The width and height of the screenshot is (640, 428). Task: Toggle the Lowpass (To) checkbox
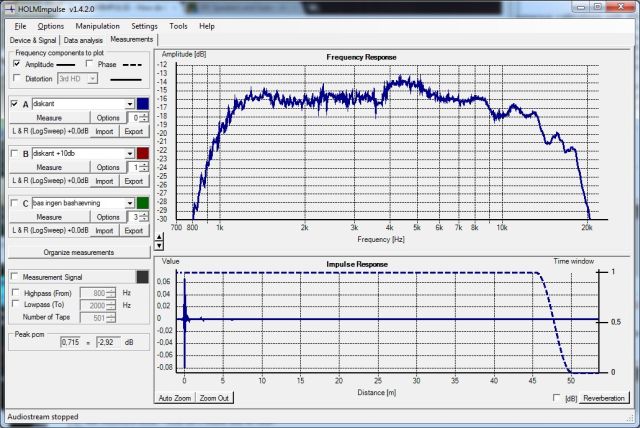[x=16, y=304]
